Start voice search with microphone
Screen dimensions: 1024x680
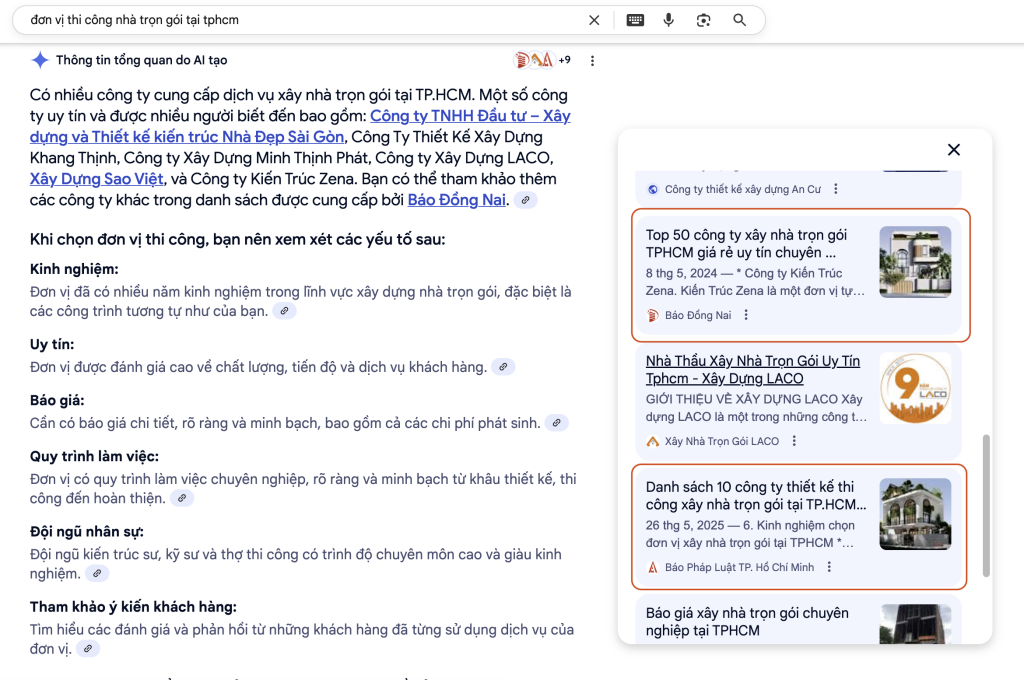pyautogui.click(x=669, y=20)
